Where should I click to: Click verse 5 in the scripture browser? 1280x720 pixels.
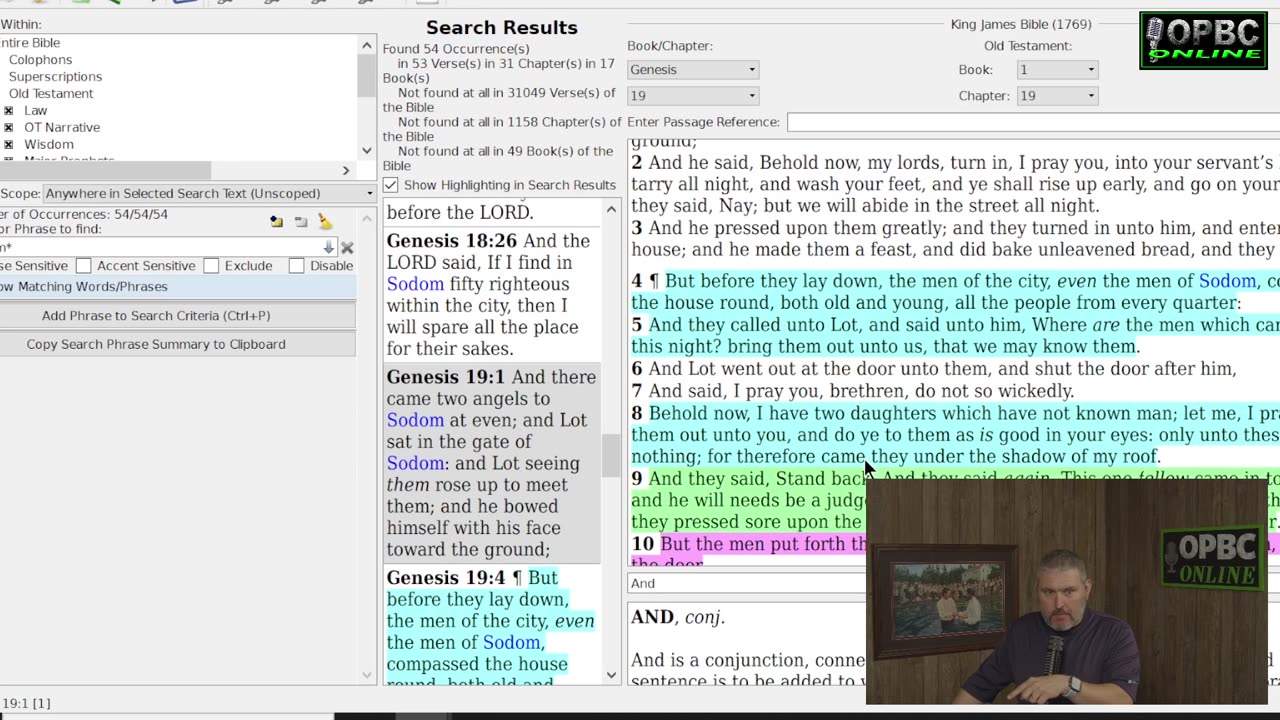click(955, 335)
